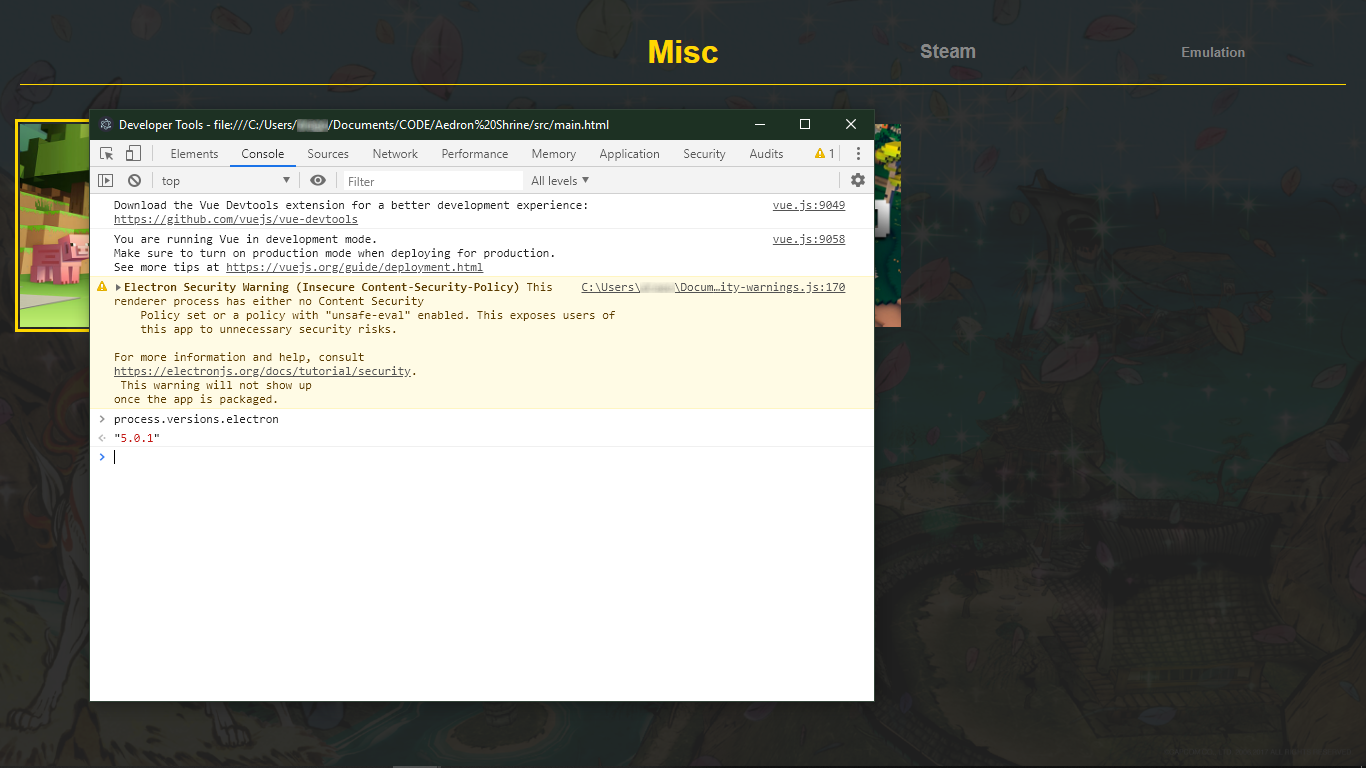Image resolution: width=1366 pixels, height=768 pixels.
Task: Open the Security tab
Action: 704,153
